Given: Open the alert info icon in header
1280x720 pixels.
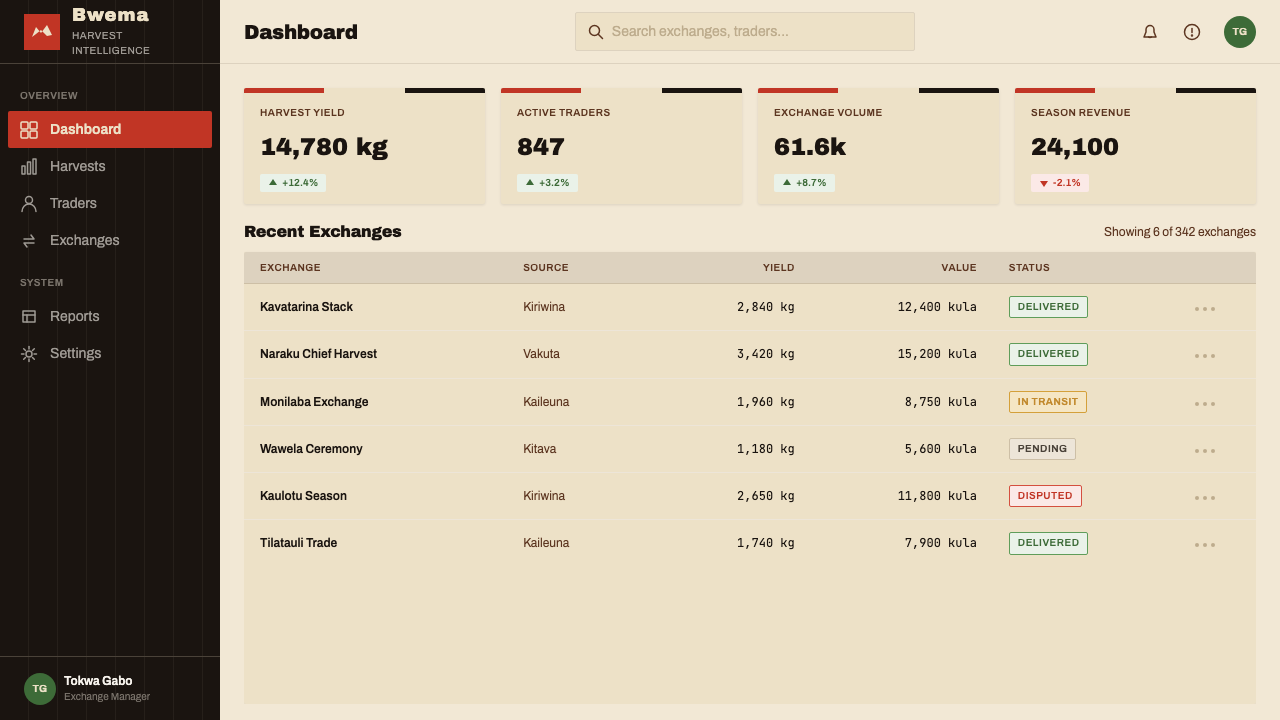Looking at the screenshot, I should pyautogui.click(x=1192, y=32).
